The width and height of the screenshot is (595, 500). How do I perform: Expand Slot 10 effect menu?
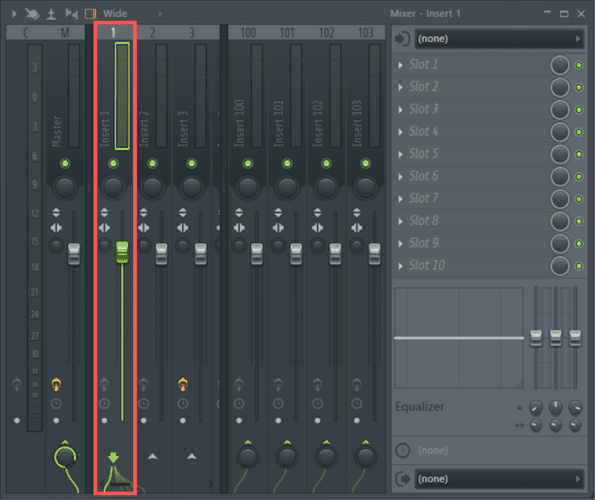coord(400,266)
